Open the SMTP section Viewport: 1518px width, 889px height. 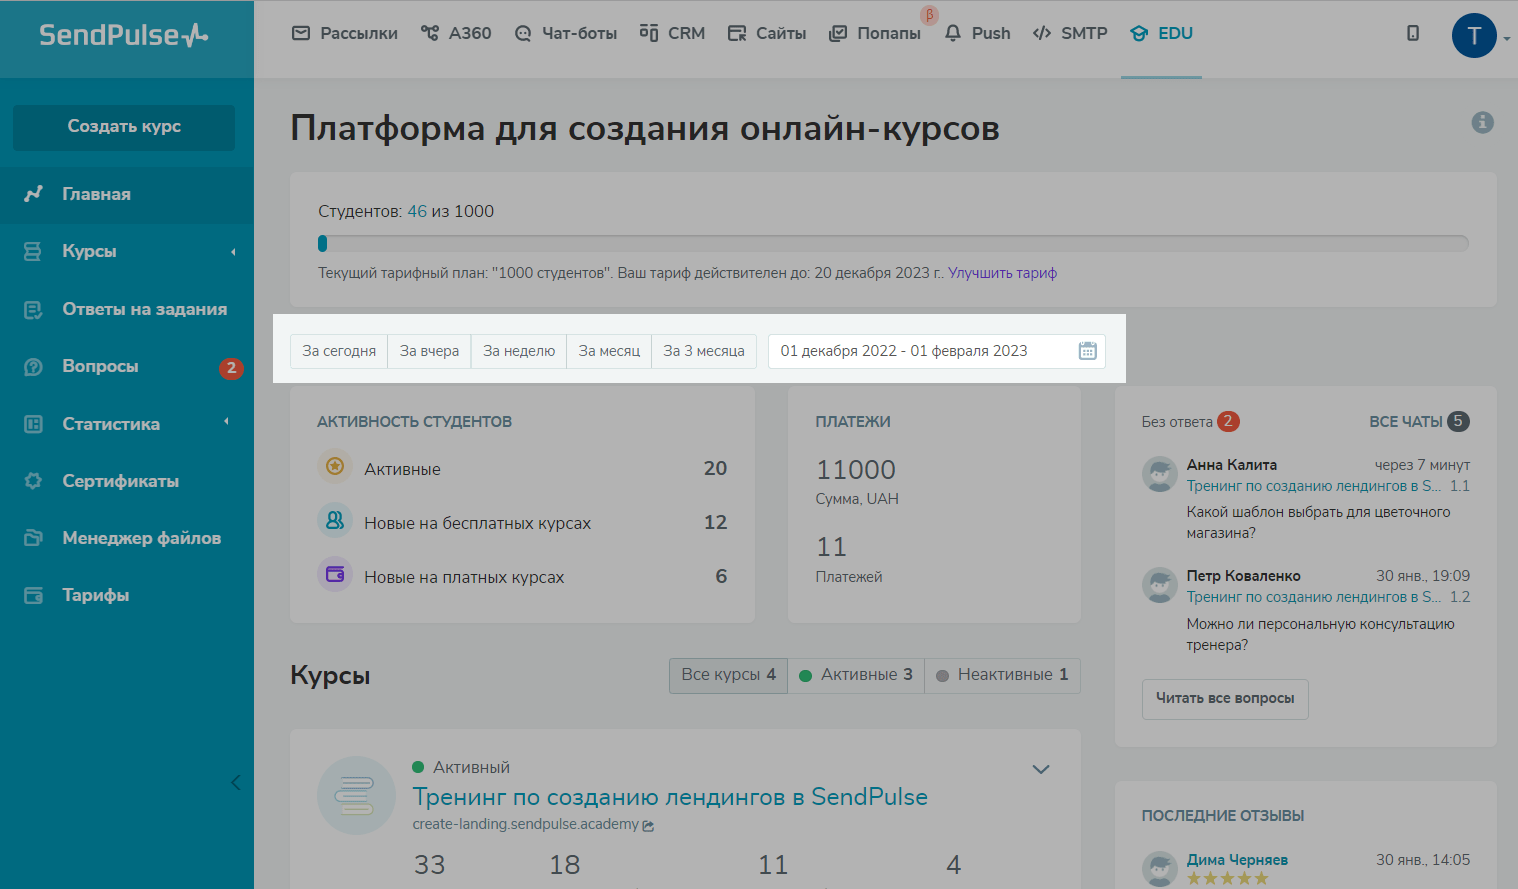point(1070,33)
